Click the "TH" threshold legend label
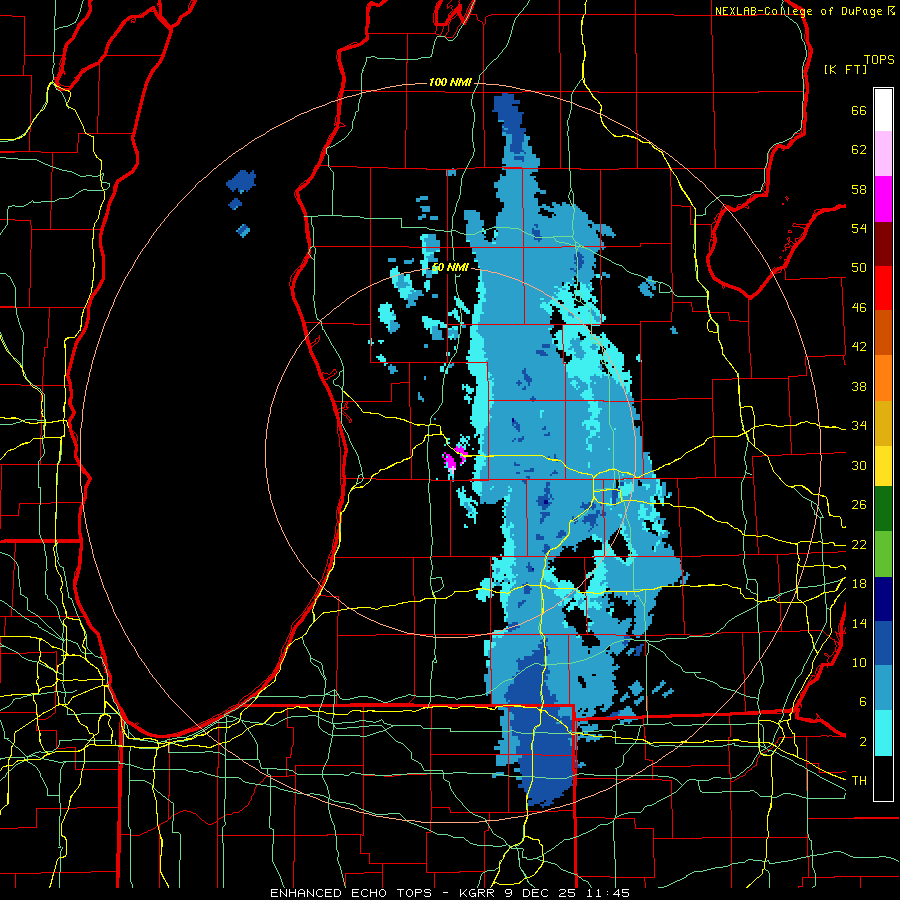Viewport: 900px width, 900px height. (859, 781)
